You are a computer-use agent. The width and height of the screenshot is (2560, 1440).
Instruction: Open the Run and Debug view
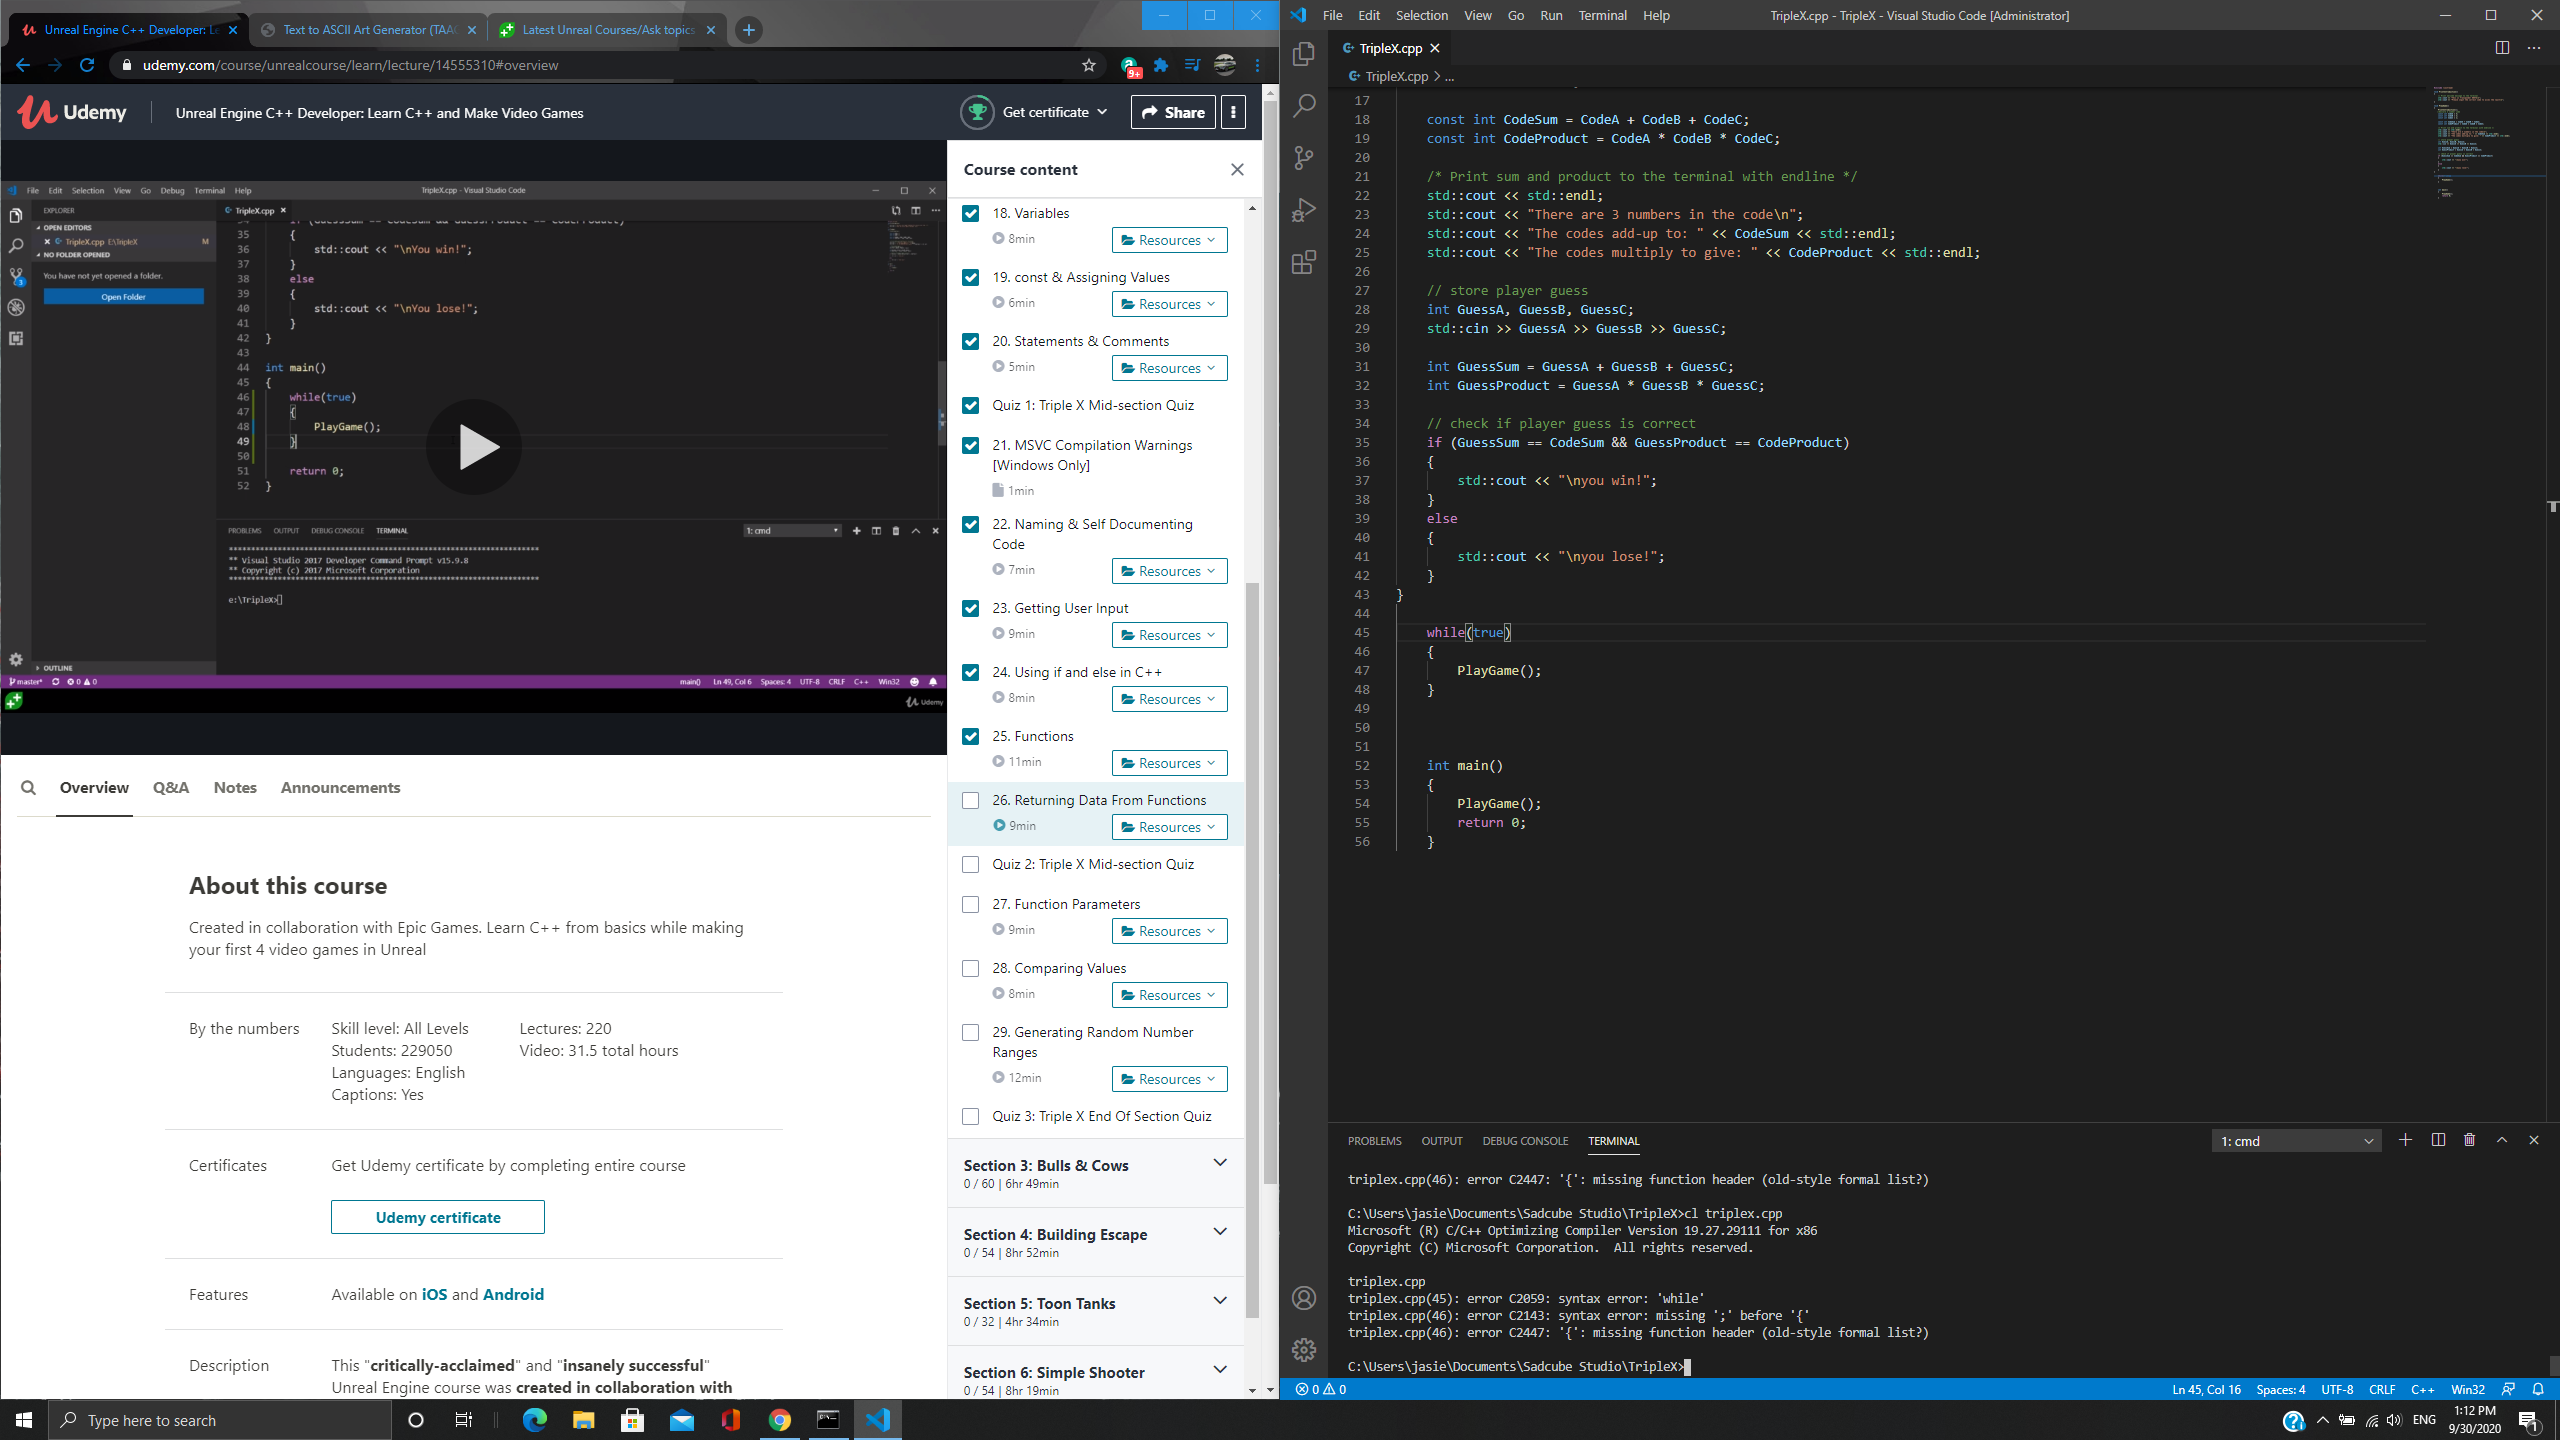coord(1304,210)
